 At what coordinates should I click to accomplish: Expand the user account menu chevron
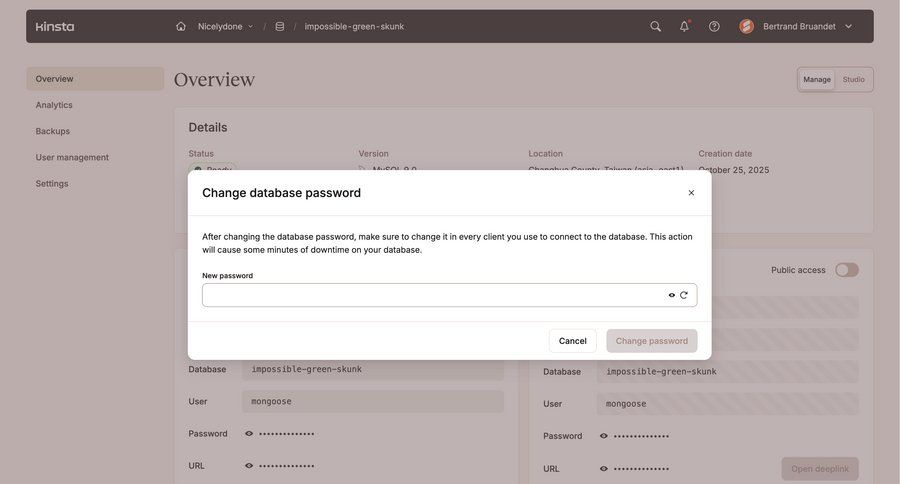click(849, 26)
